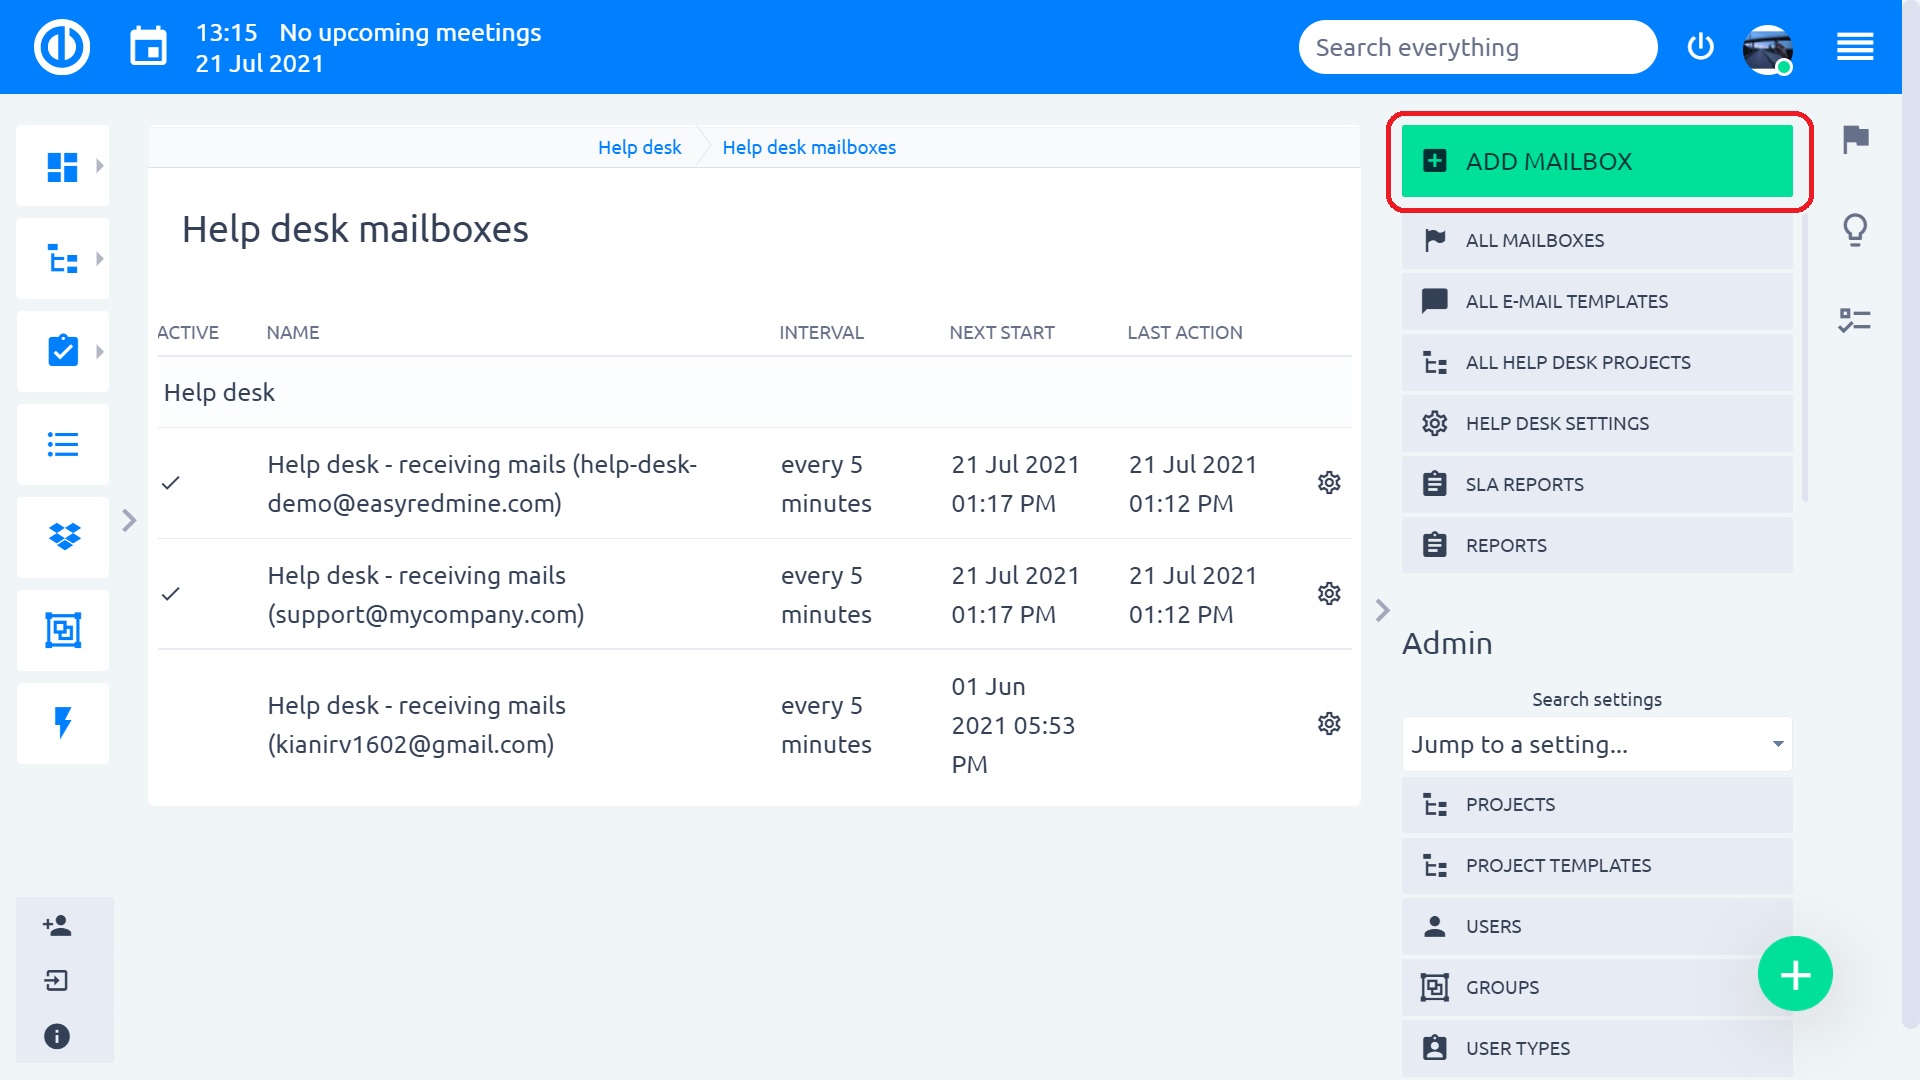This screenshot has height=1080, width=1920.
Task: Click the Add Mailbox button
Action: pos(1597,161)
